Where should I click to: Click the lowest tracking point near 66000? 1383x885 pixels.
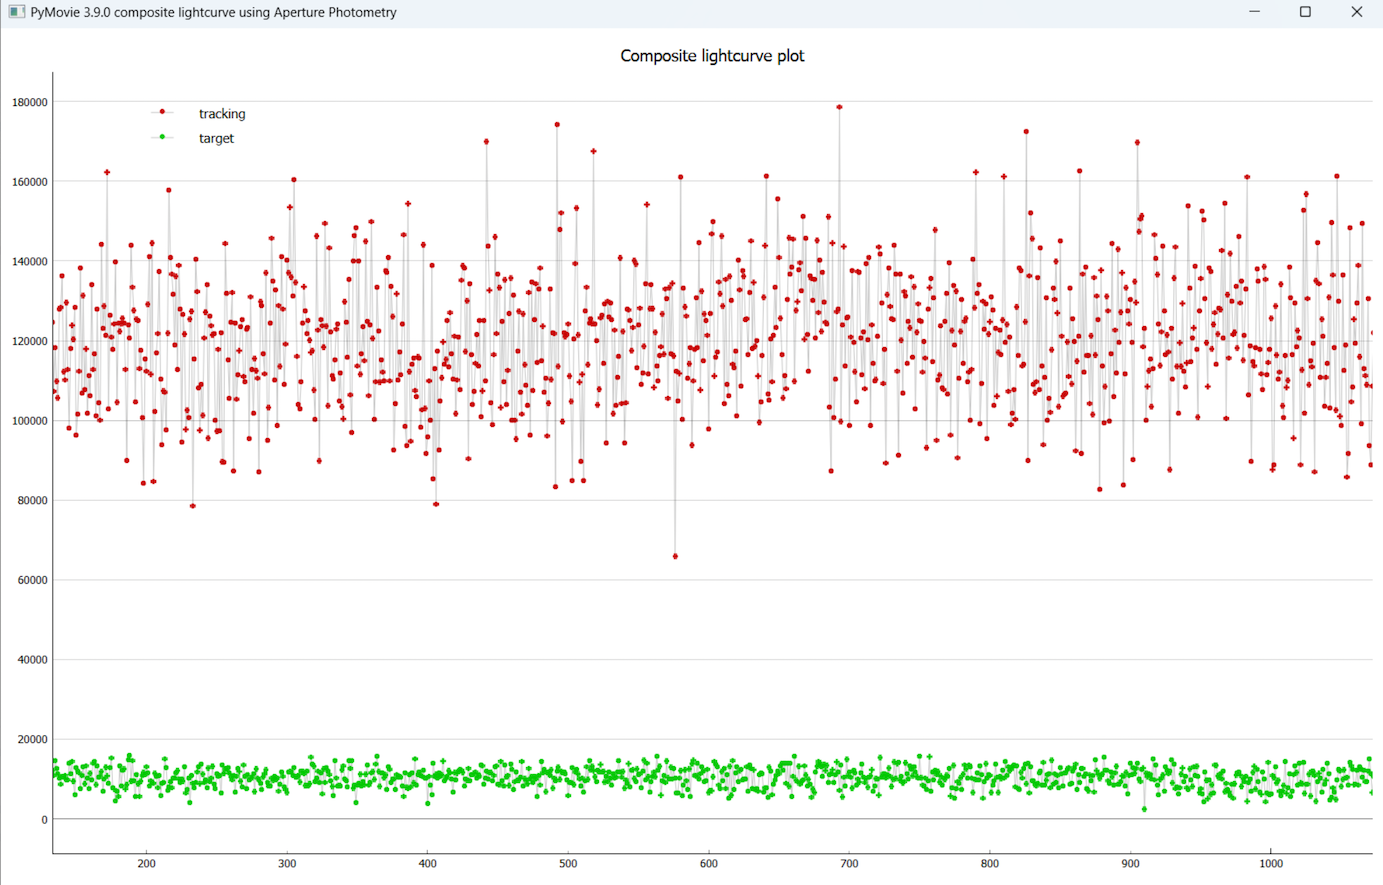pos(675,556)
